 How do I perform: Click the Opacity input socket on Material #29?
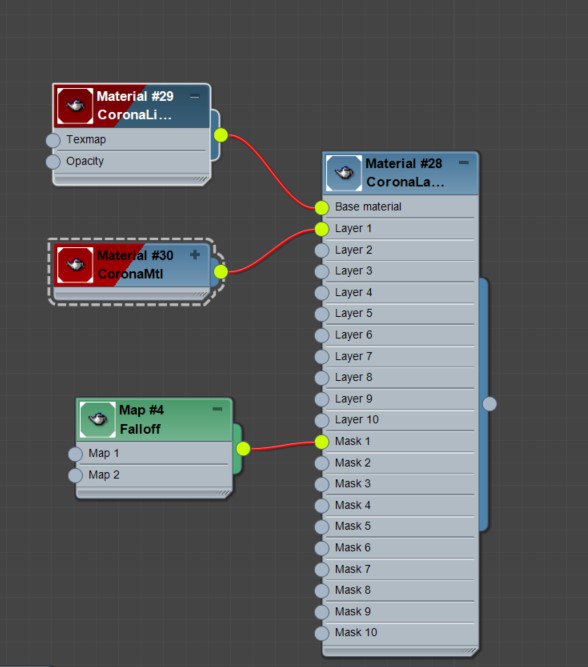[53, 162]
